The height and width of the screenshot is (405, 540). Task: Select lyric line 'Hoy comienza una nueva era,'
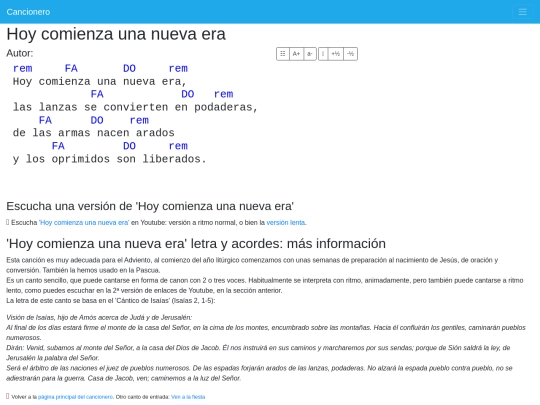(x=100, y=82)
